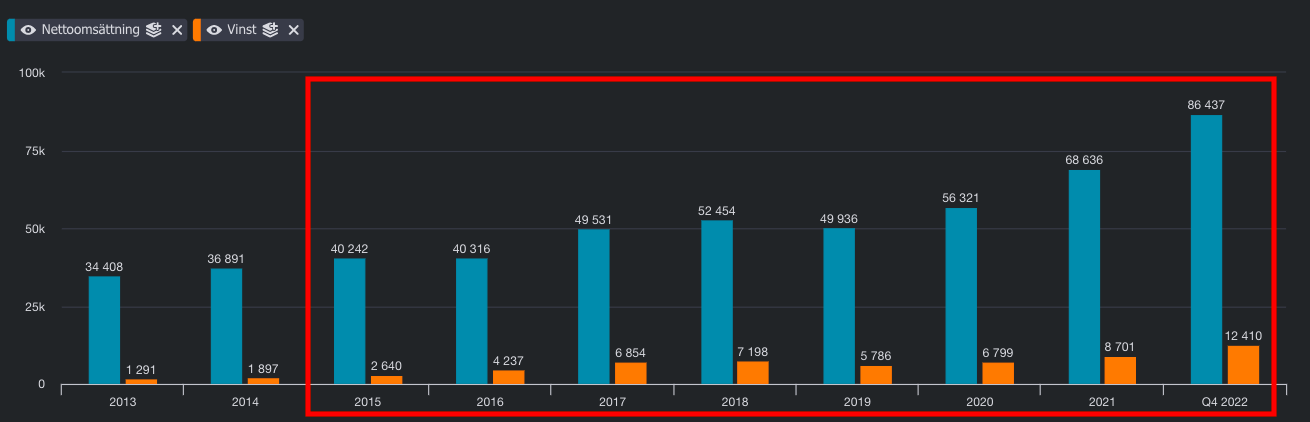Toggle visibility of Nettoomsättning series
The width and height of the screenshot is (1310, 422).
28,30
